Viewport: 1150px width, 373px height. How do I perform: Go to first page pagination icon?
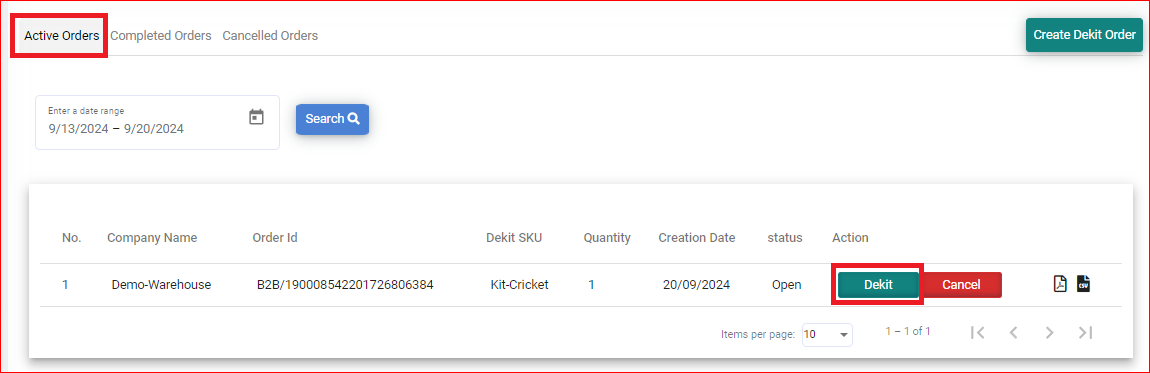point(977,333)
